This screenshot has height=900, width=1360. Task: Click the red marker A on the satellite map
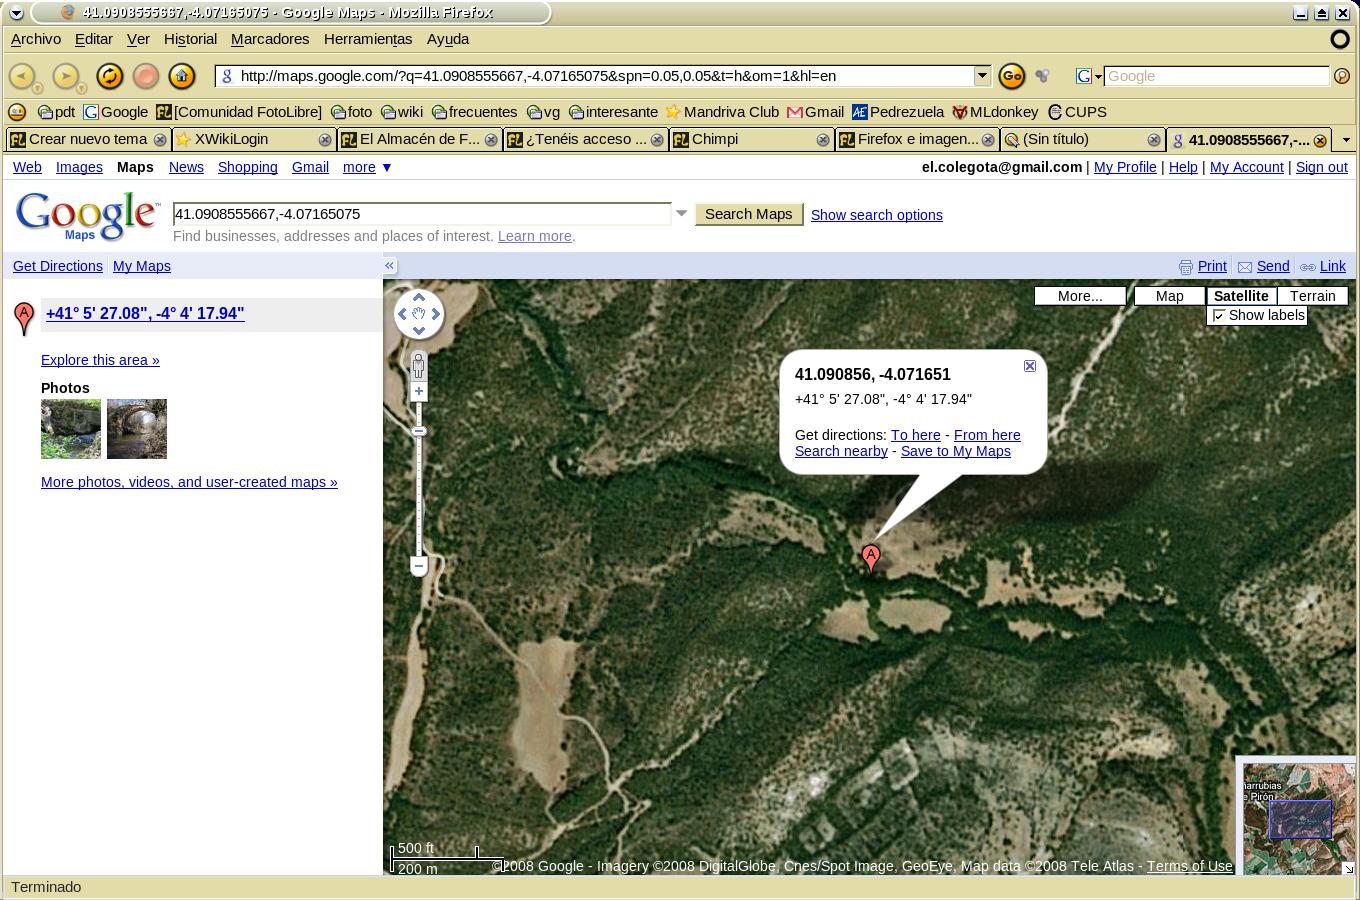871,558
